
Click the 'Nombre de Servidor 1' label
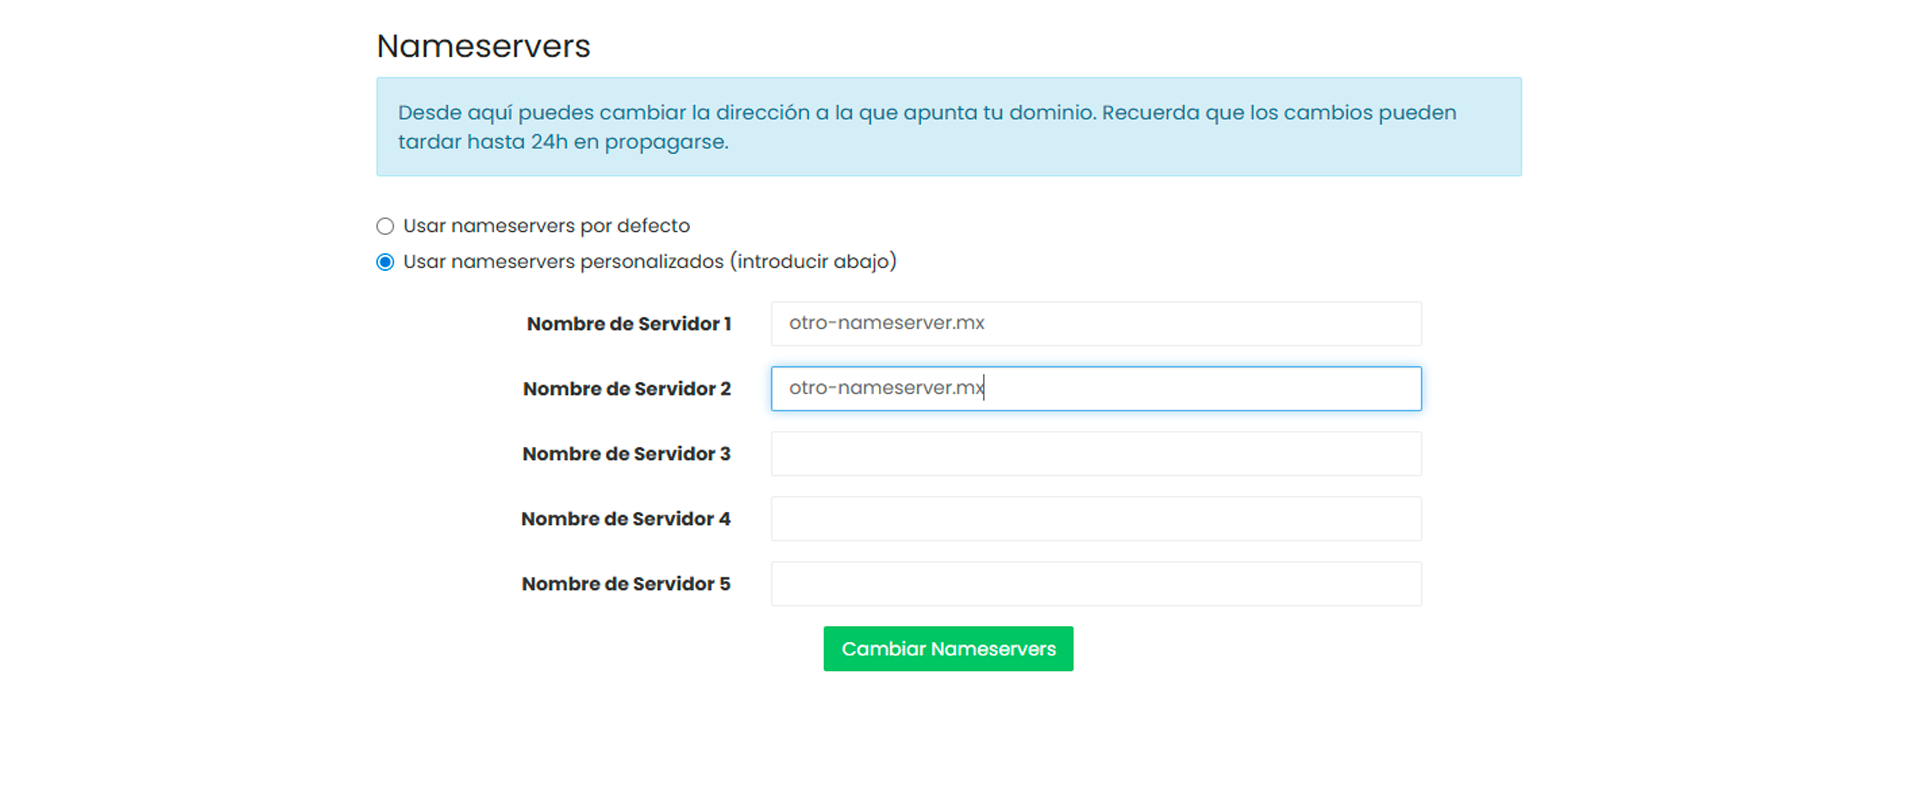point(628,324)
